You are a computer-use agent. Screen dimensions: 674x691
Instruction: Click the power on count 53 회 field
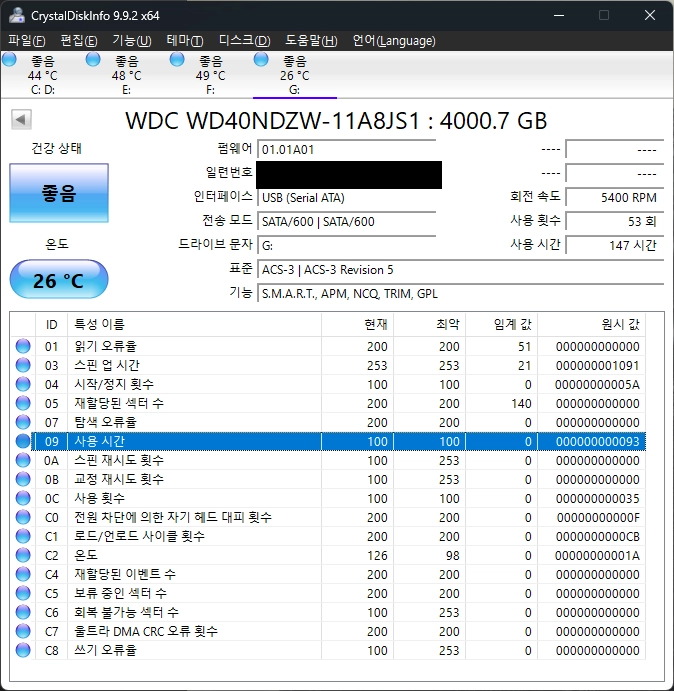coord(614,221)
